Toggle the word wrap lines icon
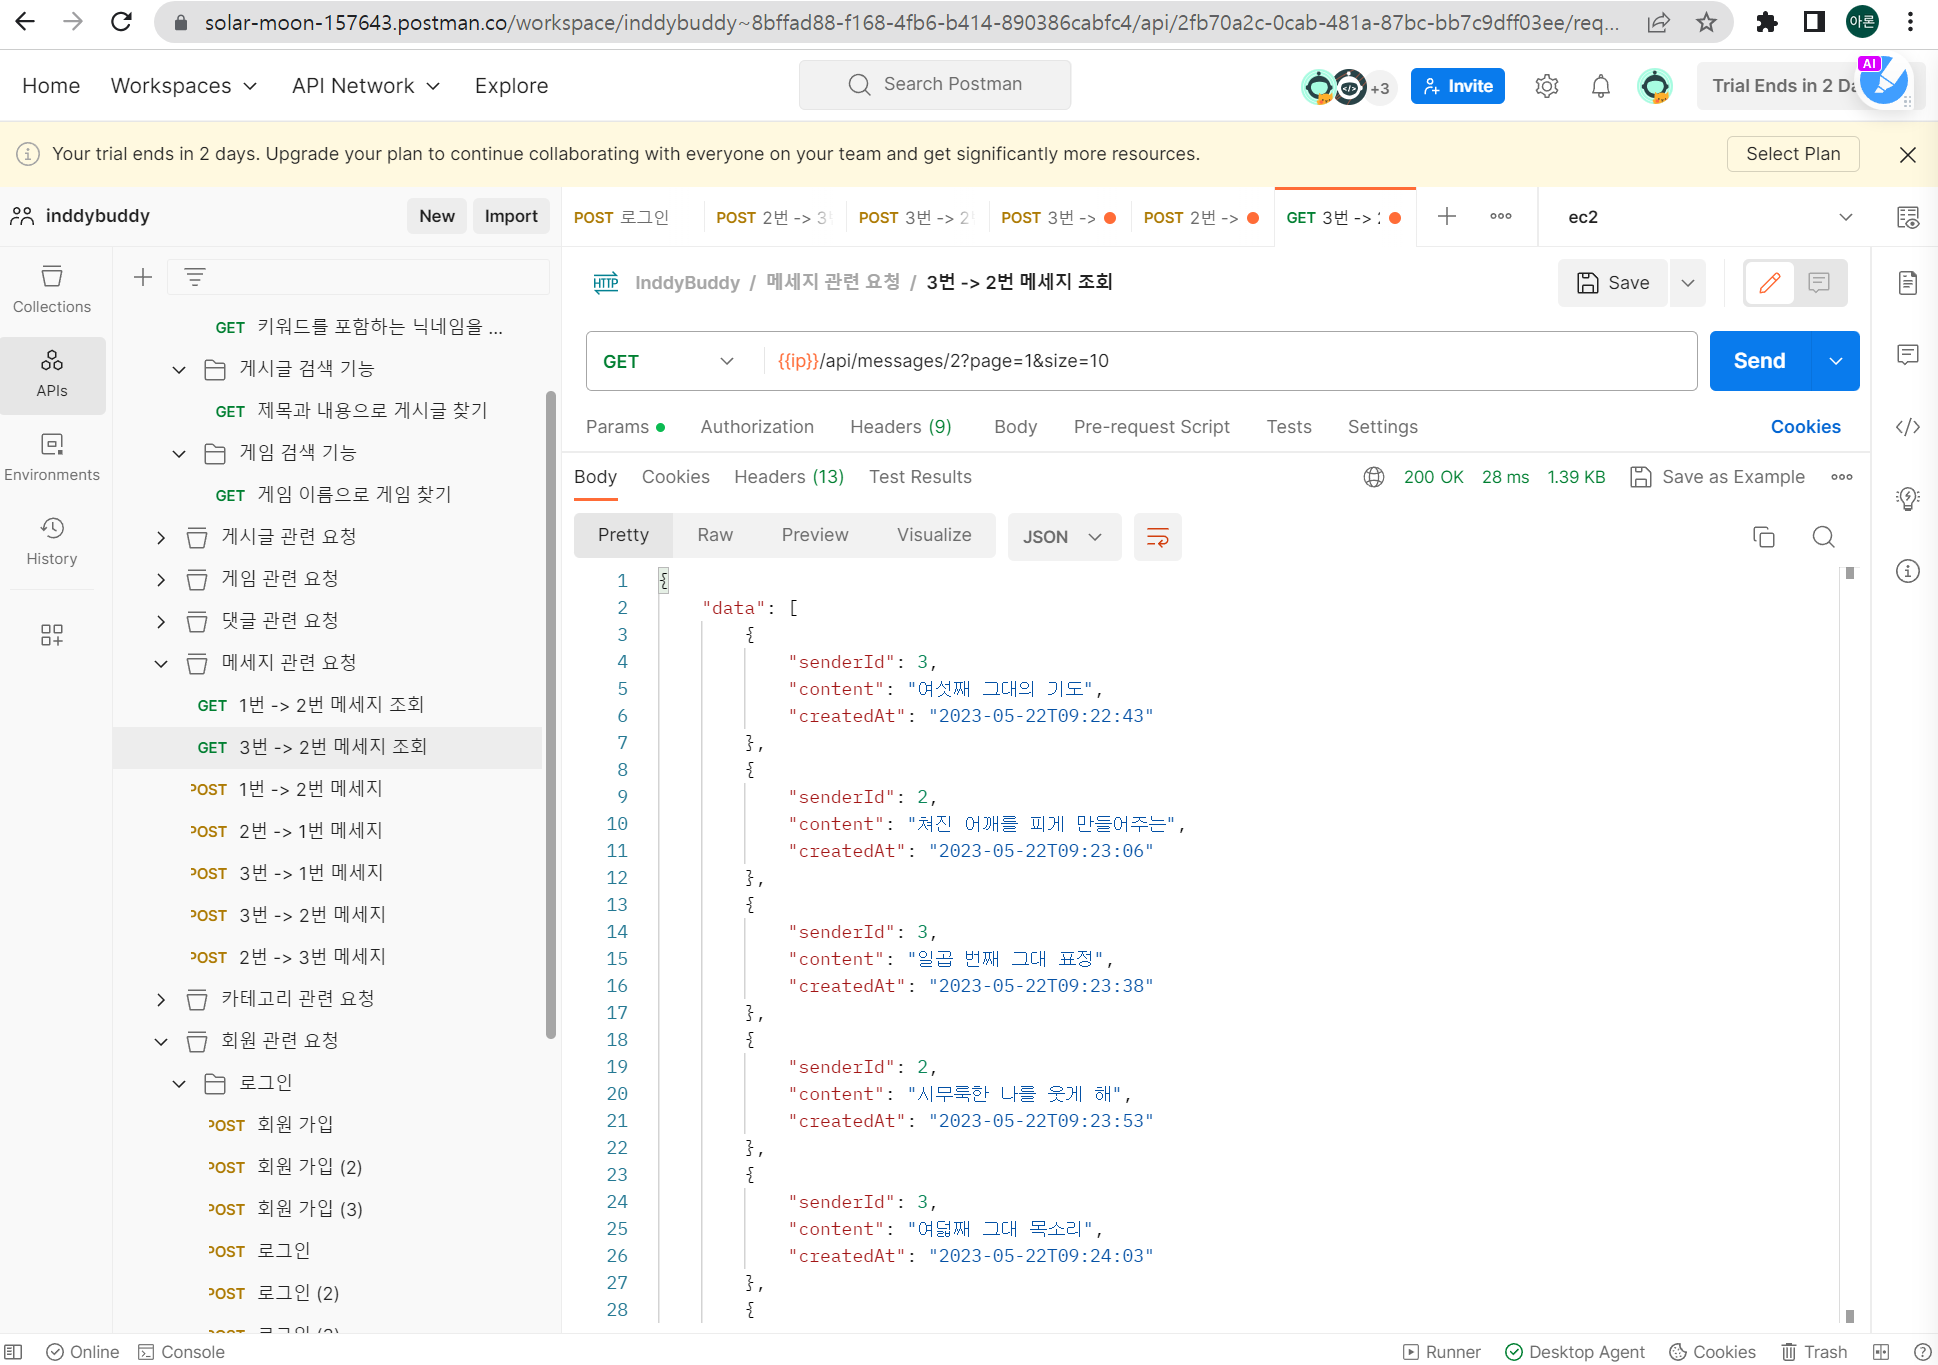Viewport: 1938px width, 1365px height. (1157, 537)
